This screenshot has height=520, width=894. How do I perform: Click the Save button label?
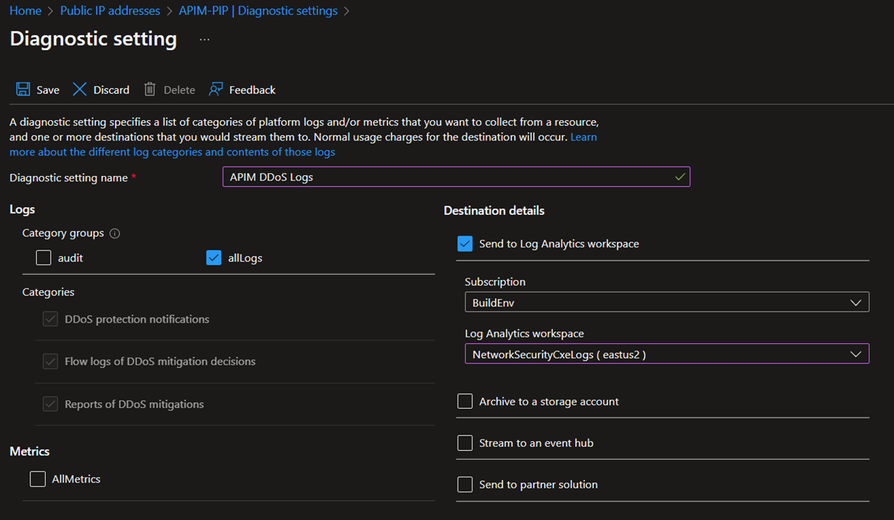coord(48,90)
